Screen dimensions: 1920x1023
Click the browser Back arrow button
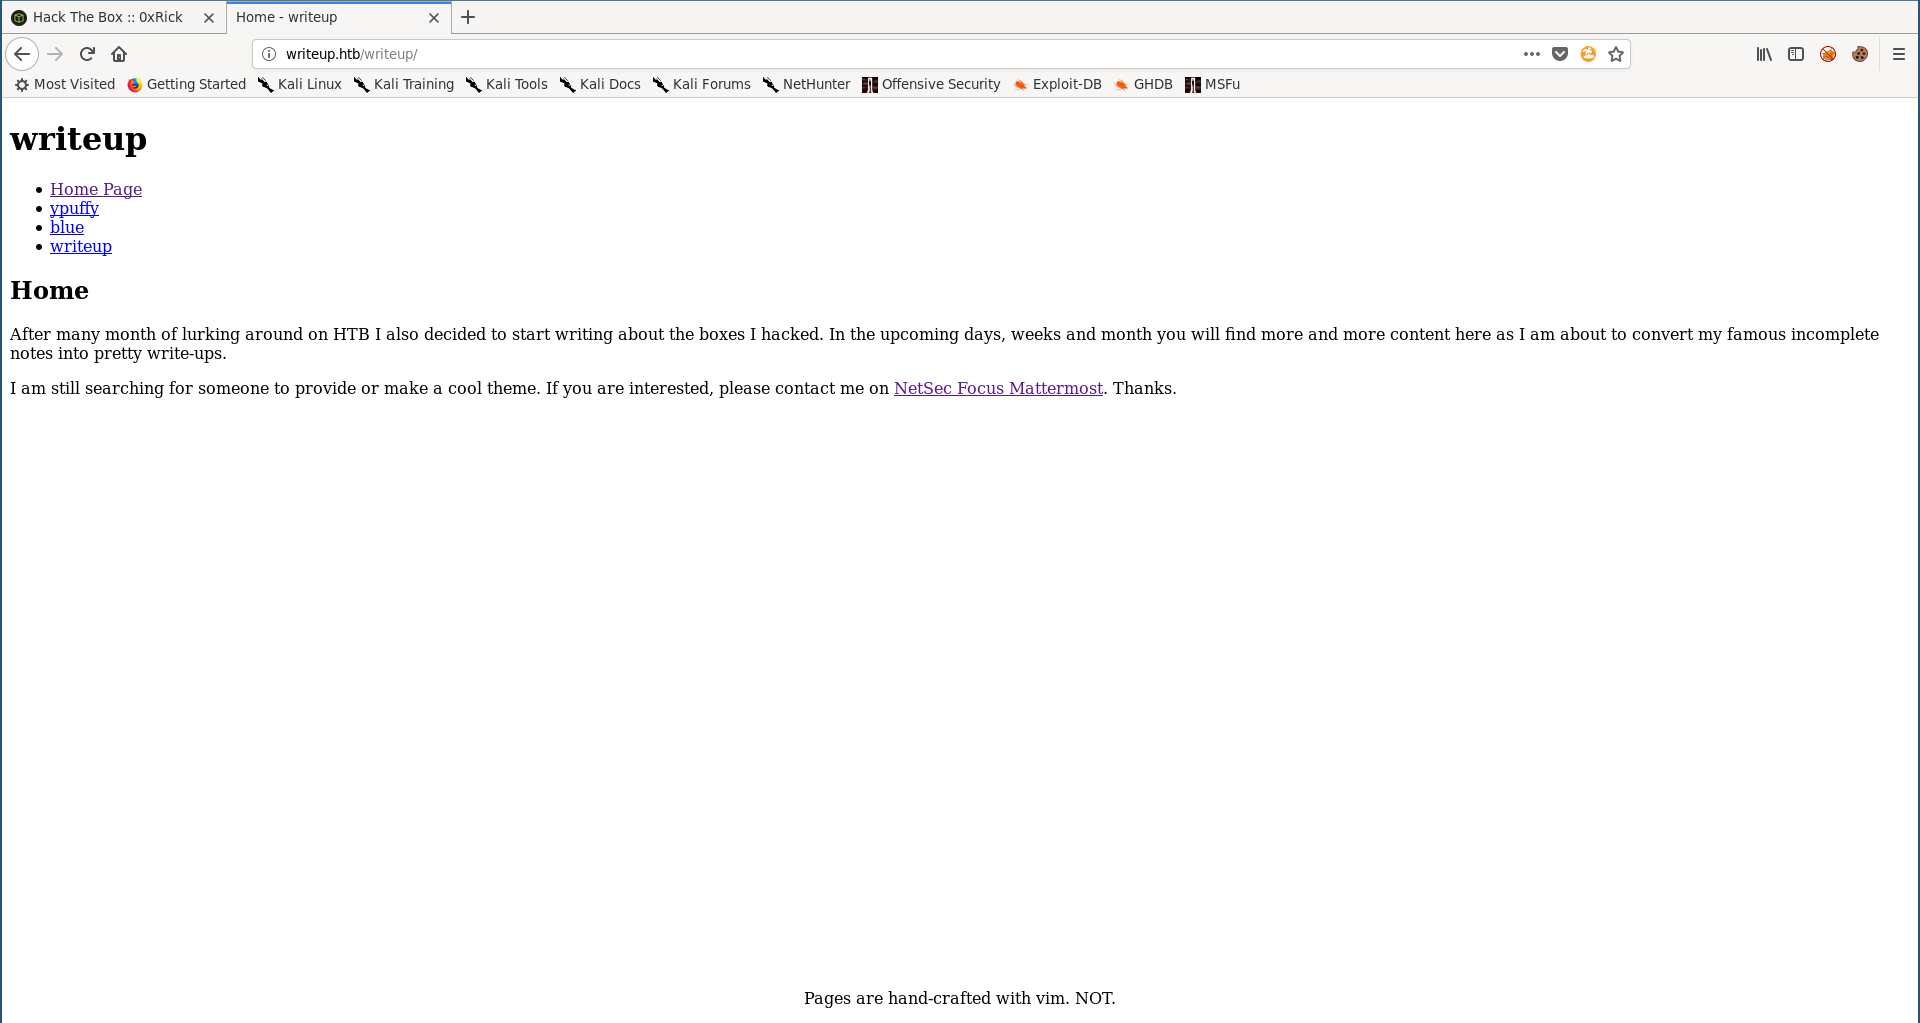22,54
